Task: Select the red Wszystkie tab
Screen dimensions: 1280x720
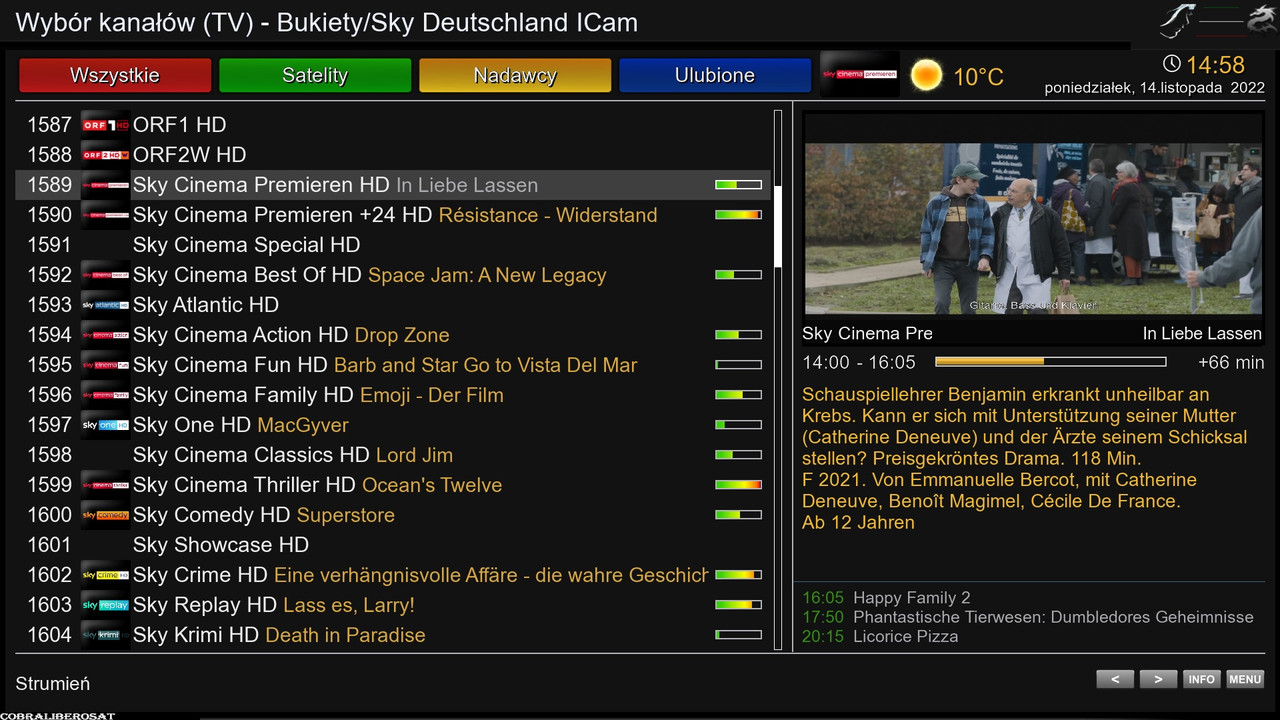Action: click(x=115, y=75)
